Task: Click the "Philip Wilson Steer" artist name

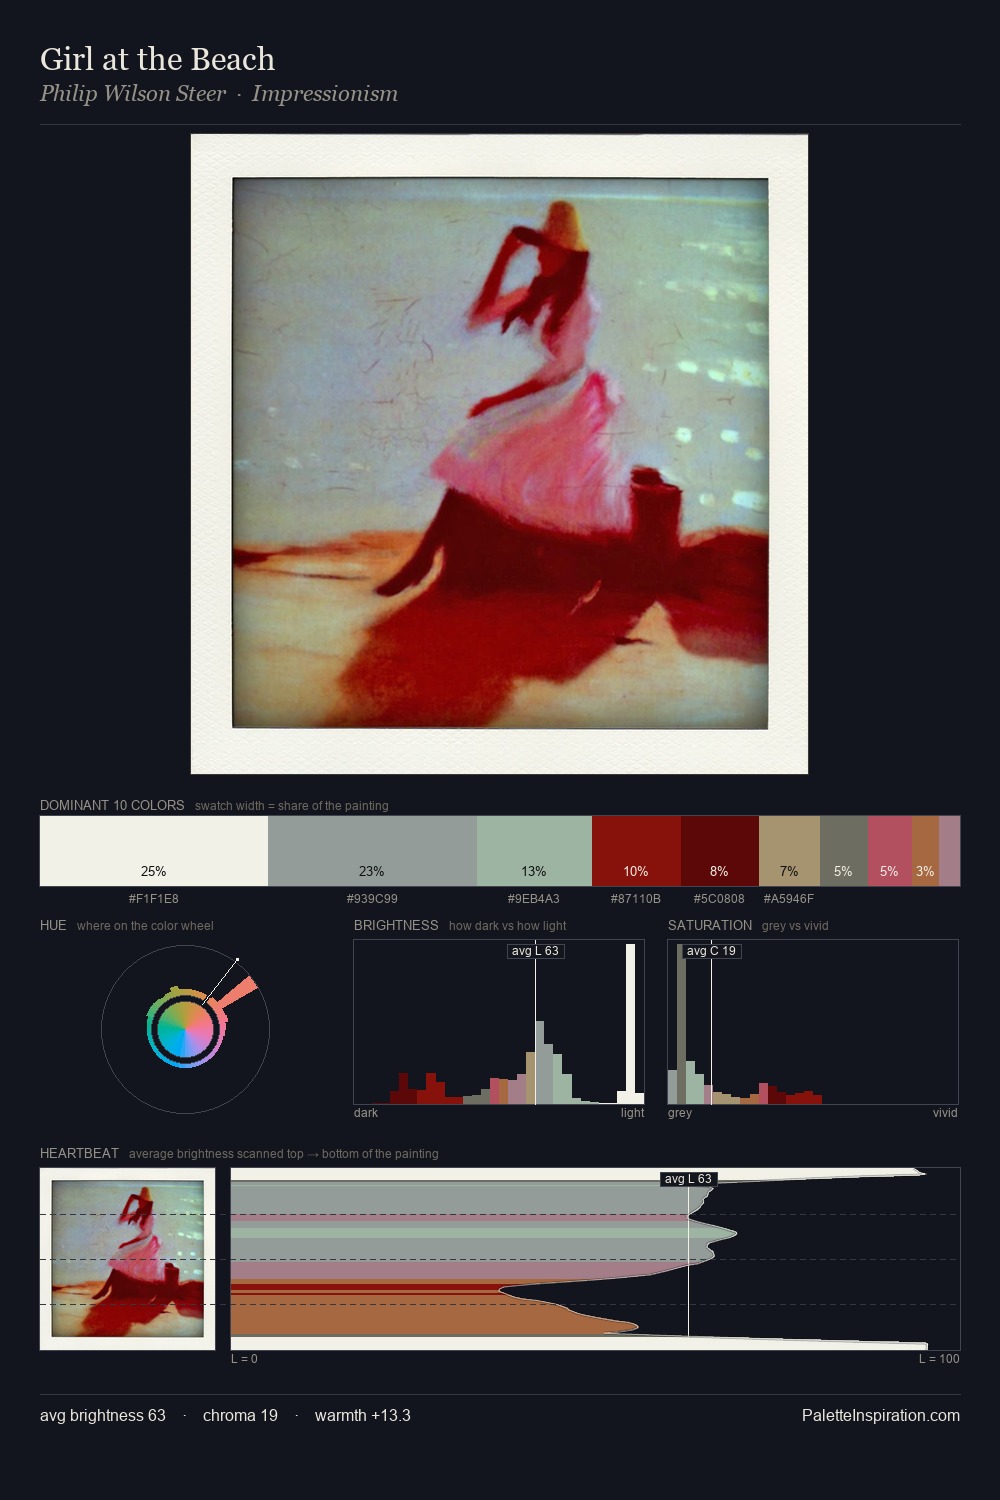Action: coord(133,93)
